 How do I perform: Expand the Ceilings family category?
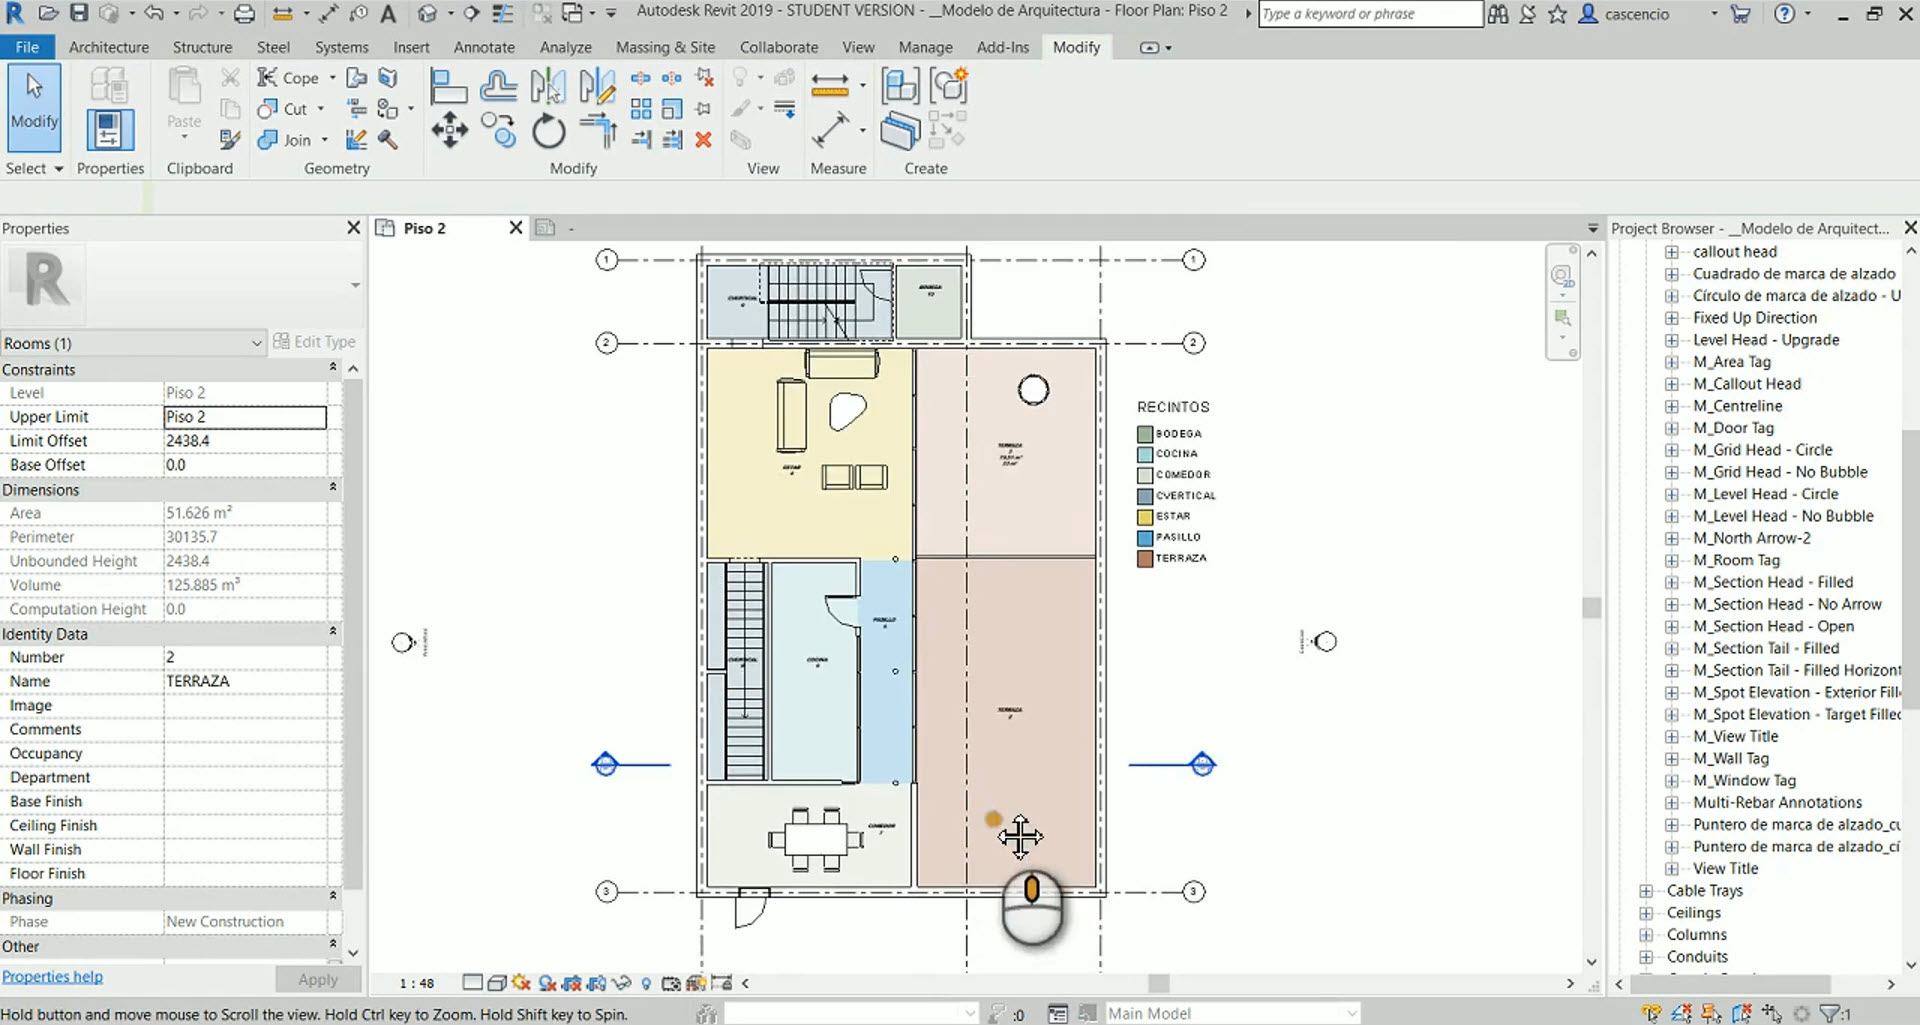[1645, 912]
